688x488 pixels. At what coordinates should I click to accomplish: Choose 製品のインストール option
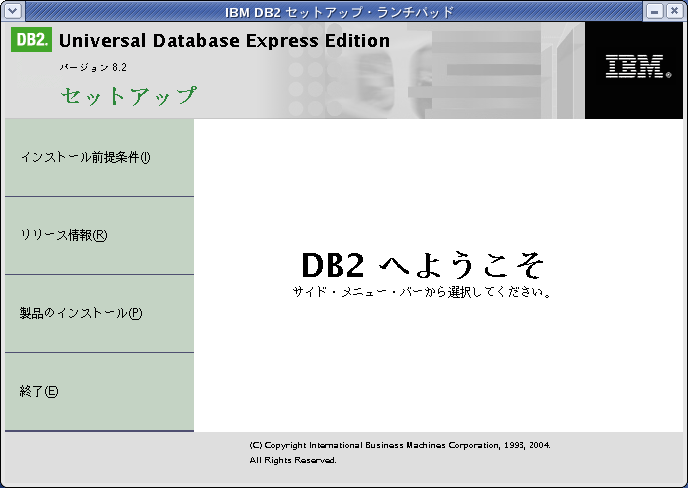coord(99,313)
